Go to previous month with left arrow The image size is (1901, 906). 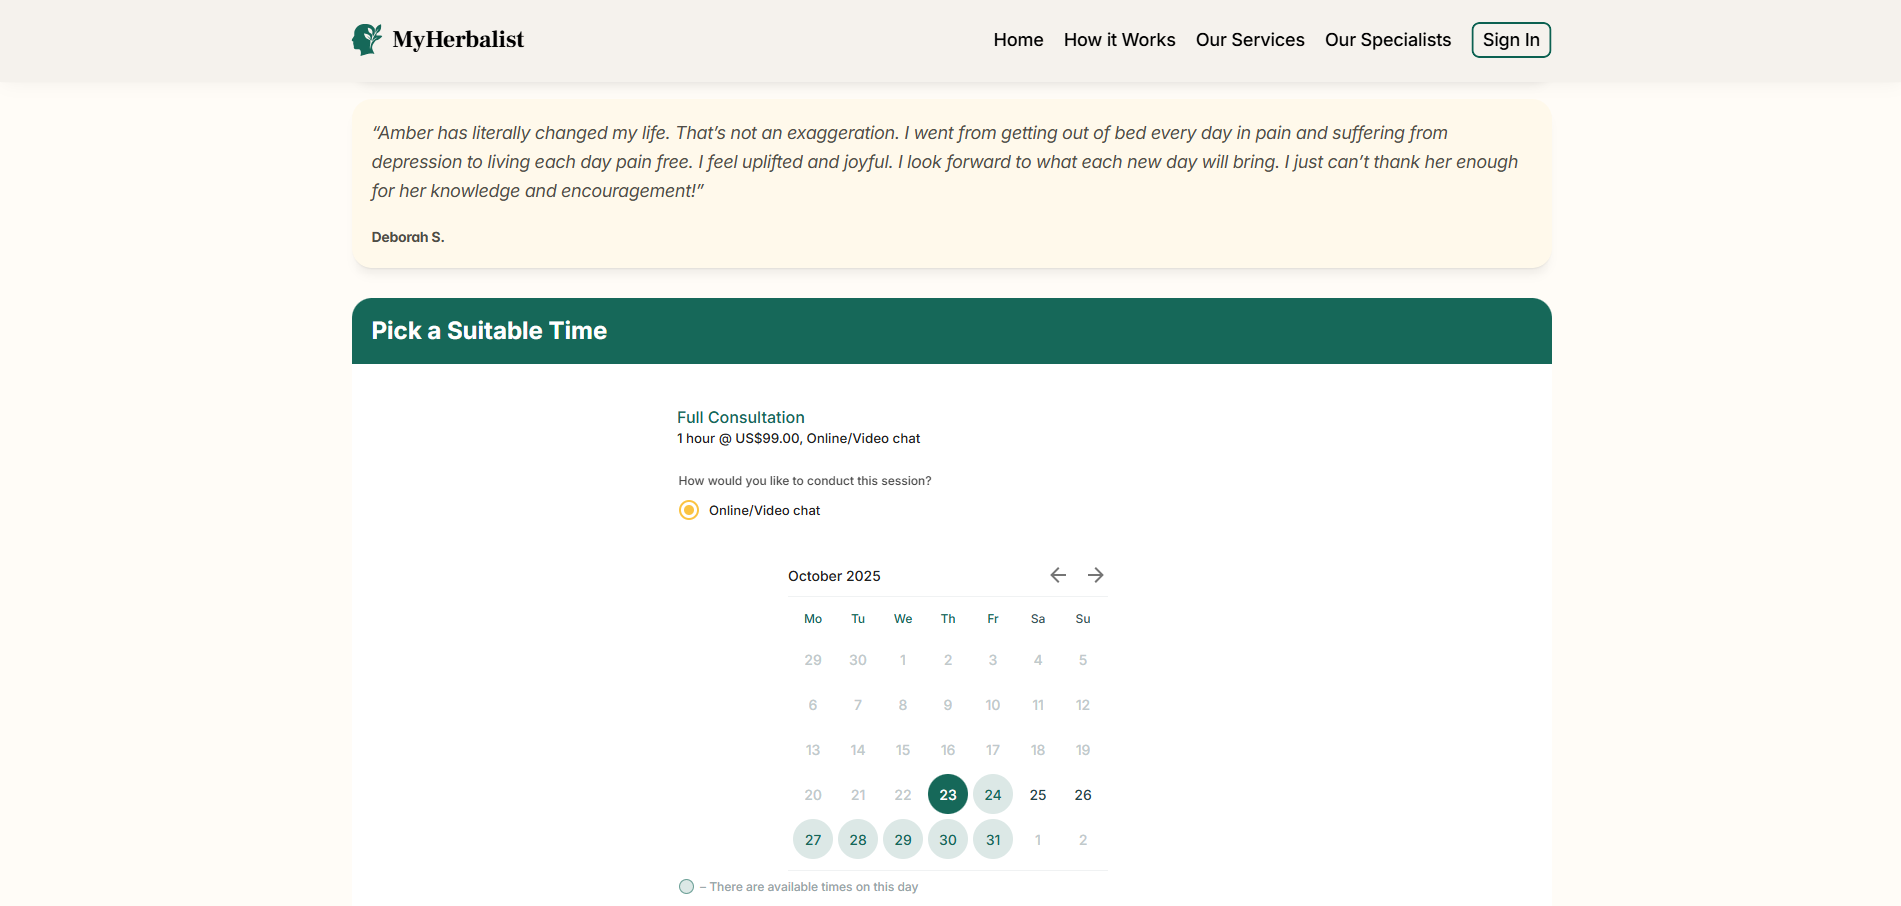point(1058,575)
